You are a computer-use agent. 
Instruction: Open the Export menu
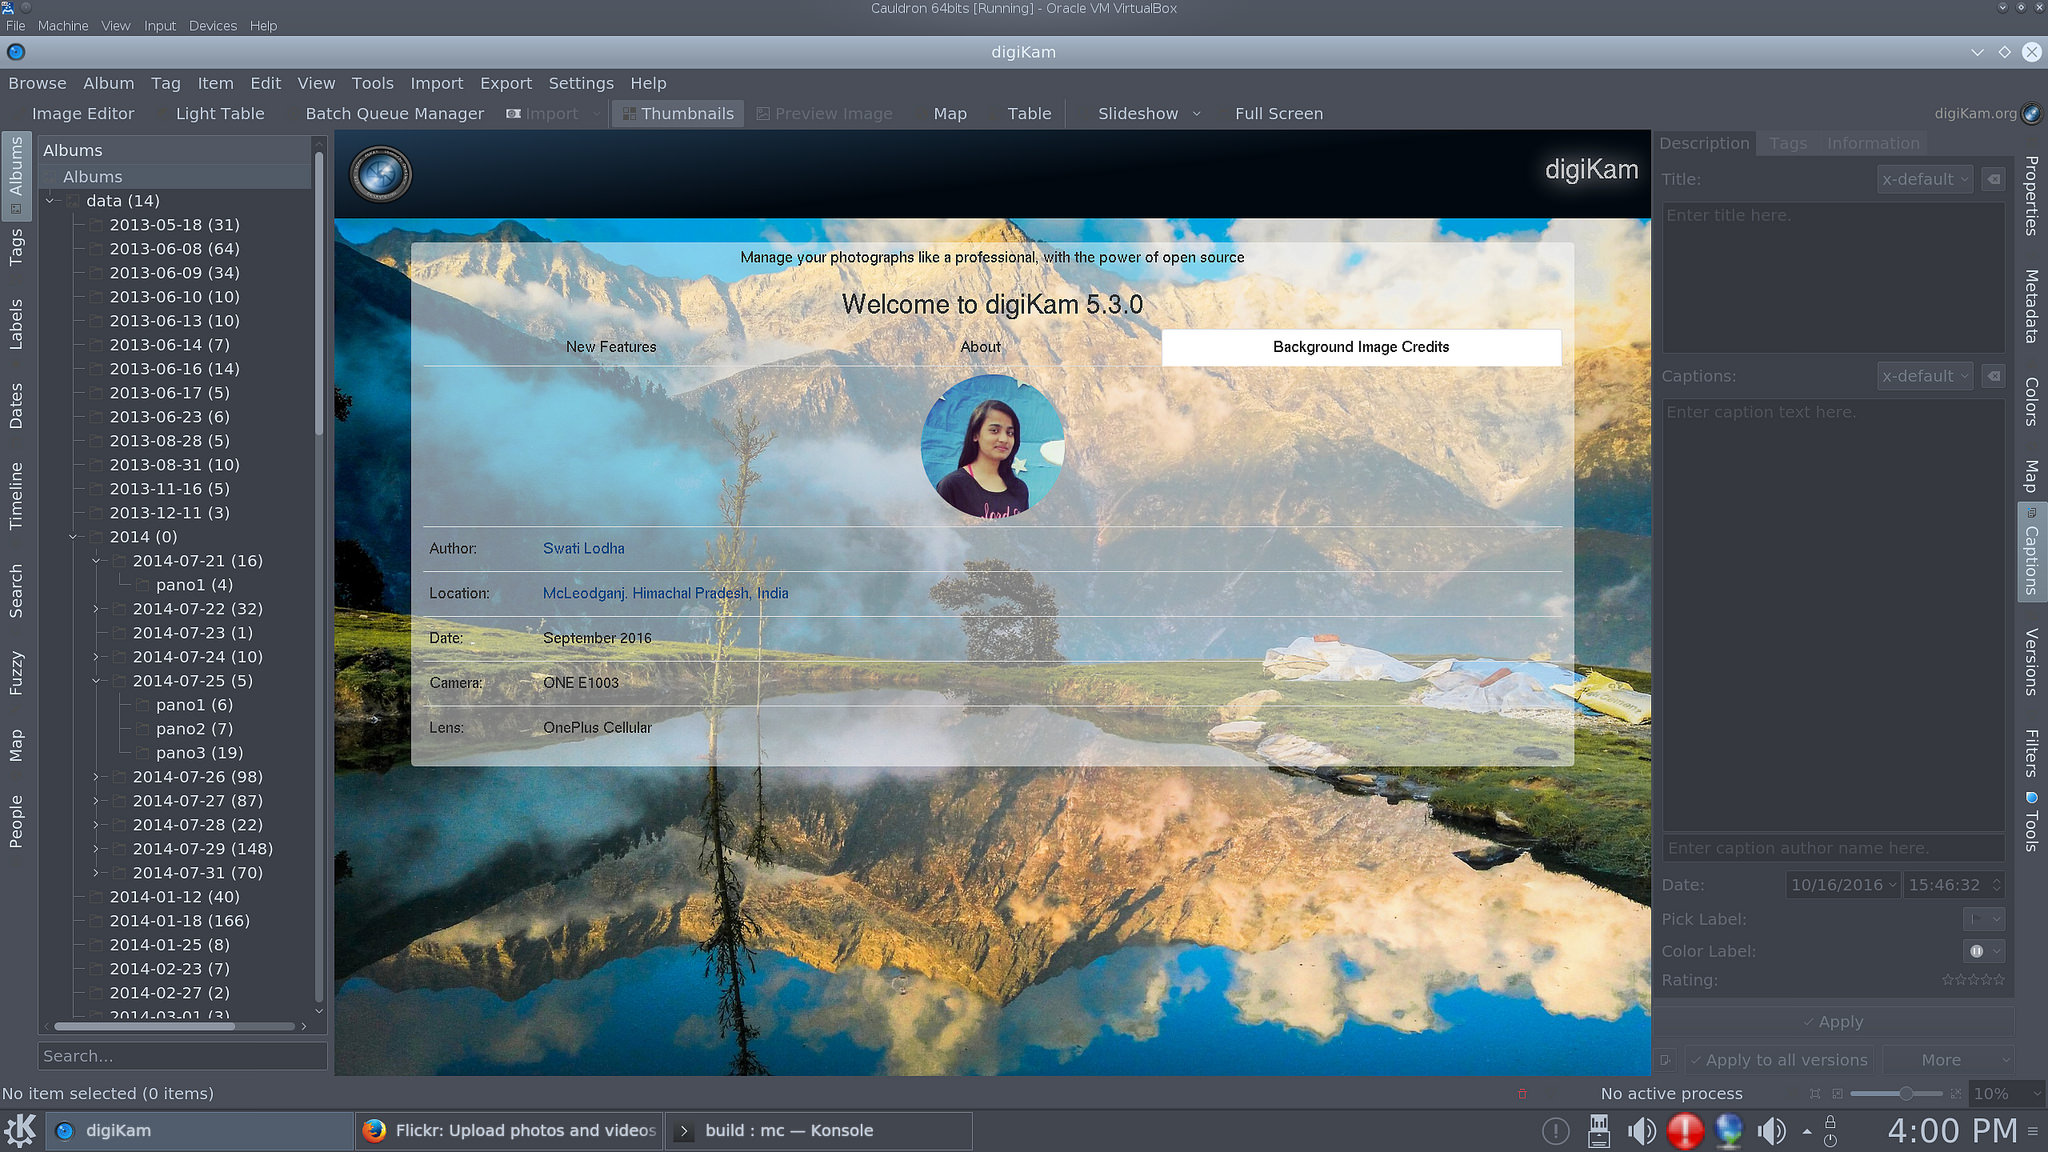point(505,83)
